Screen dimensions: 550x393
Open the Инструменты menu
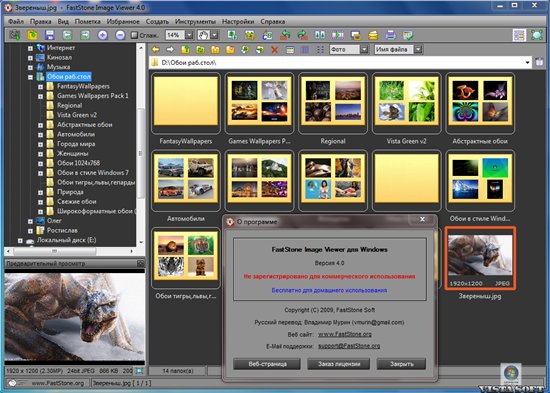(195, 21)
